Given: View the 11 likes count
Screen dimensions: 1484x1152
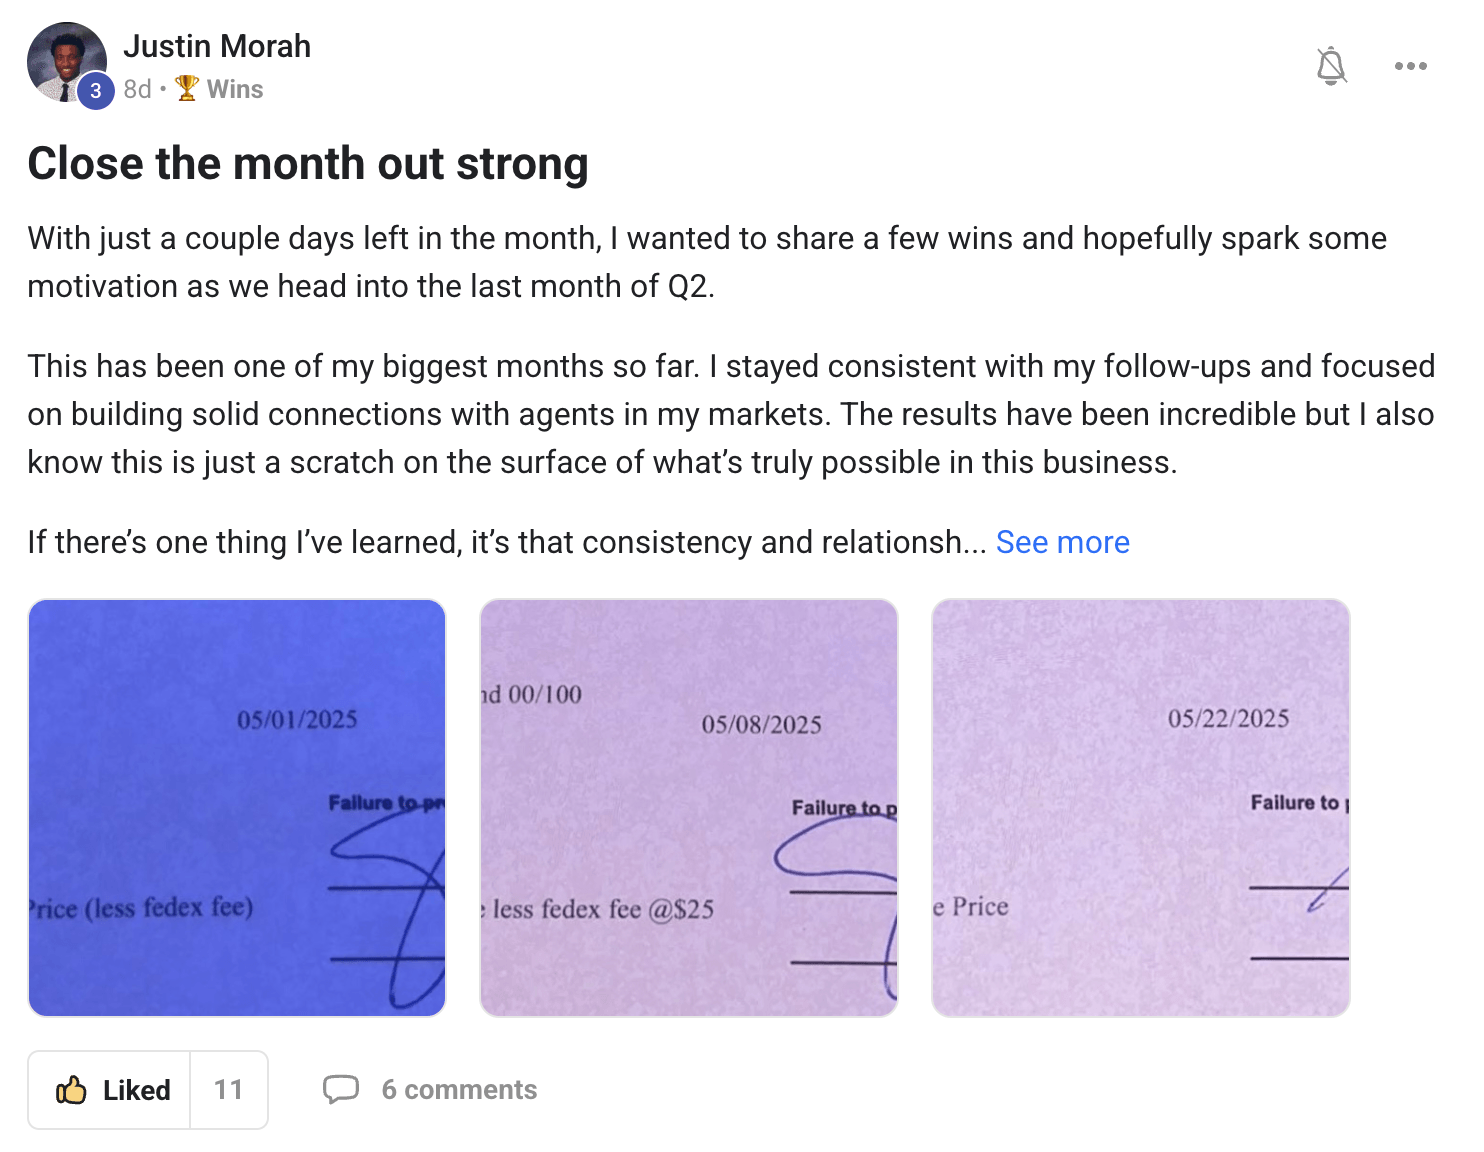Looking at the screenshot, I should pos(228,1090).
